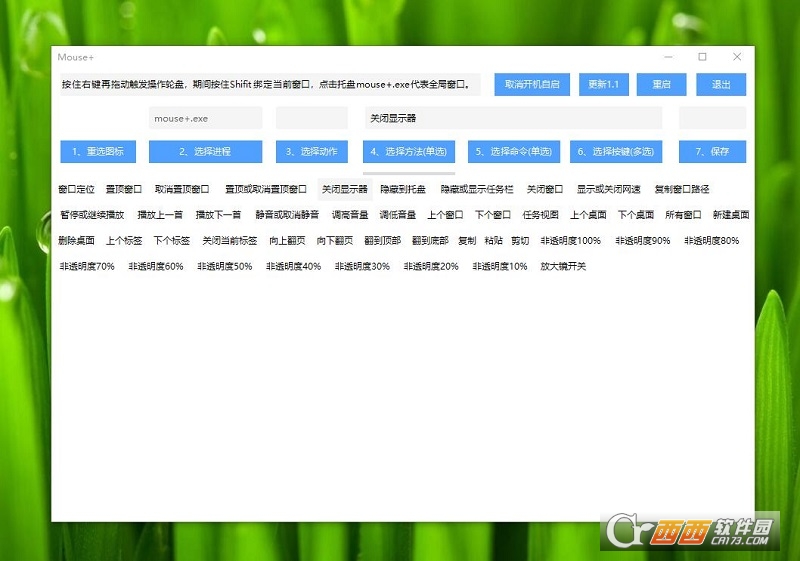Select 关闭显示器 in the method list
This screenshot has width=800, height=561.
point(345,189)
